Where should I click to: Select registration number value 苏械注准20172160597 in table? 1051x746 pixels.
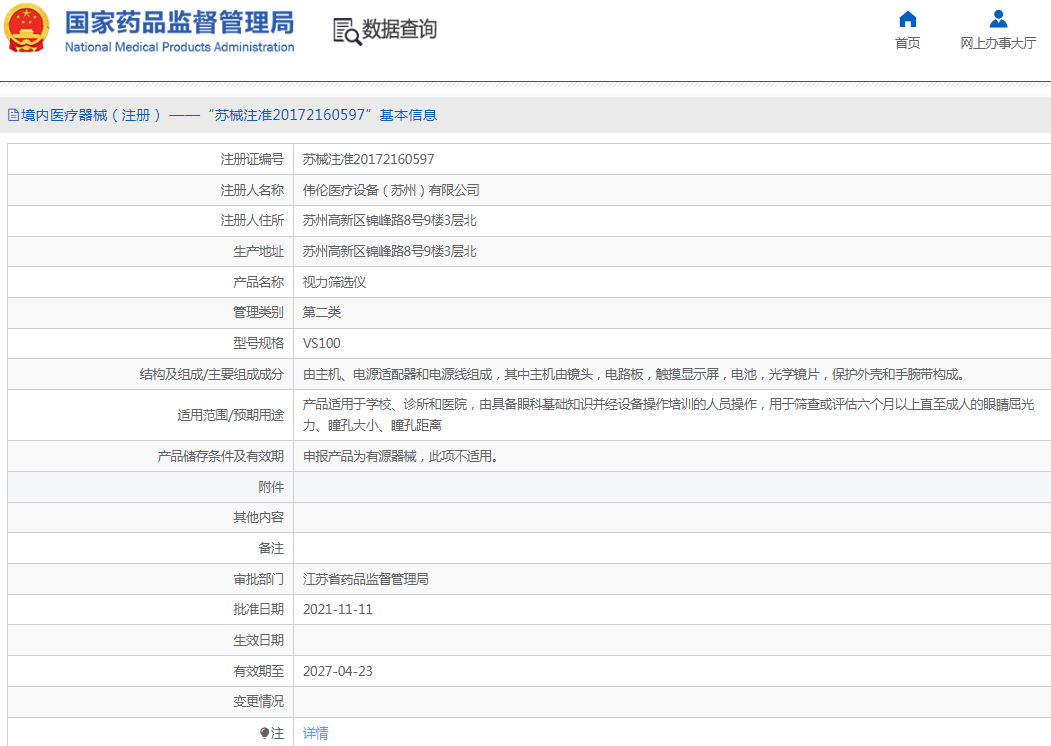(369, 160)
